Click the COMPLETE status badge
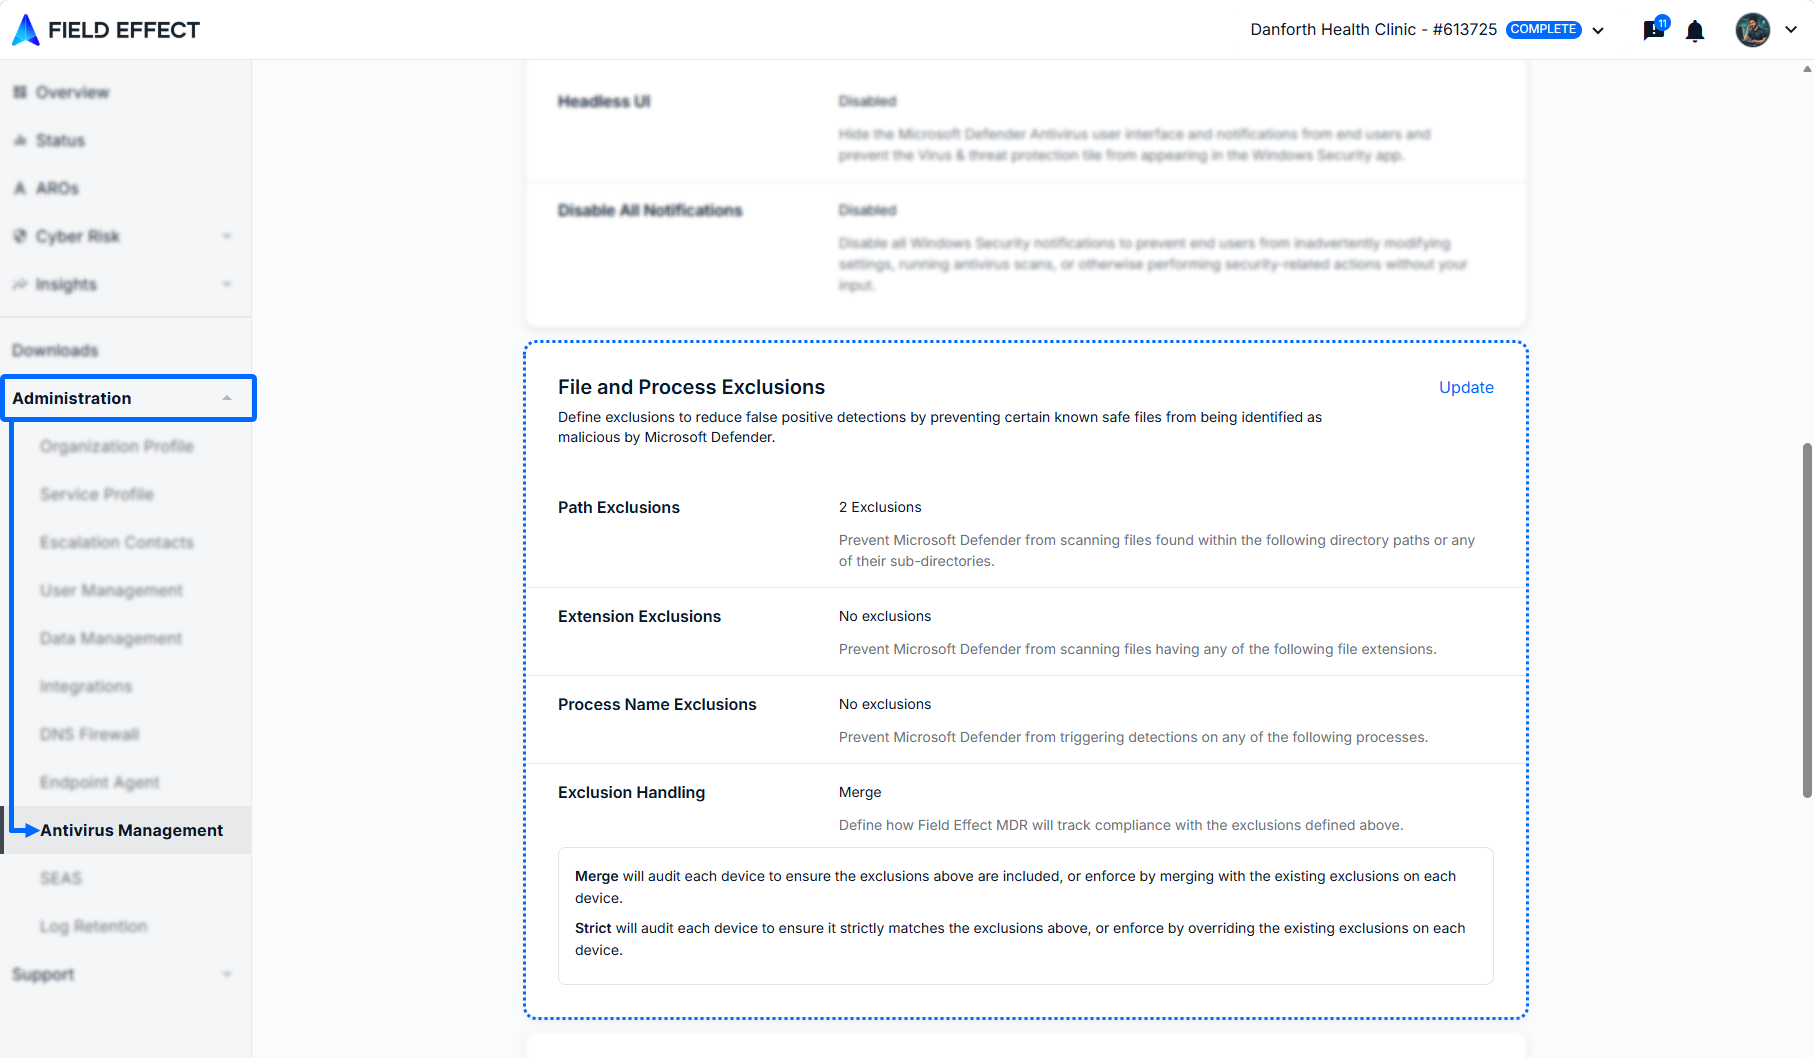Image resolution: width=1814 pixels, height=1058 pixels. pyautogui.click(x=1543, y=29)
